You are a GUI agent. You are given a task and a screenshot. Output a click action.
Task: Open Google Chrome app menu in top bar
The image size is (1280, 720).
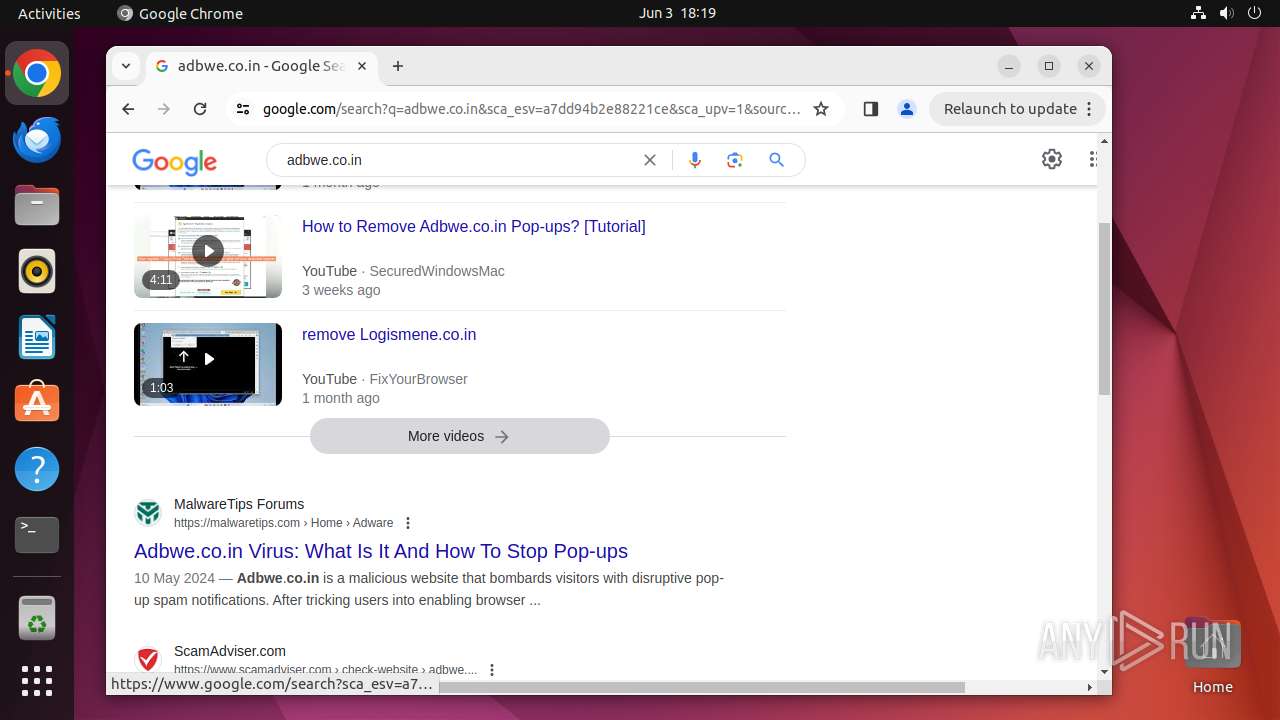(x=180, y=13)
